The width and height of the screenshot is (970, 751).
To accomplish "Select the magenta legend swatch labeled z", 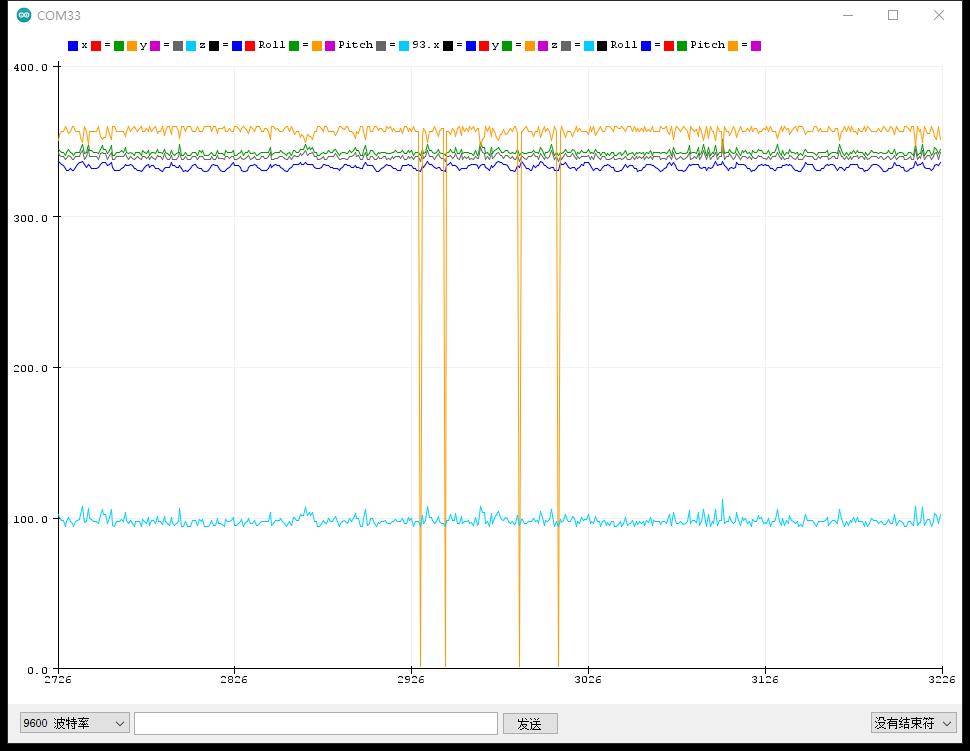I will 543,46.
